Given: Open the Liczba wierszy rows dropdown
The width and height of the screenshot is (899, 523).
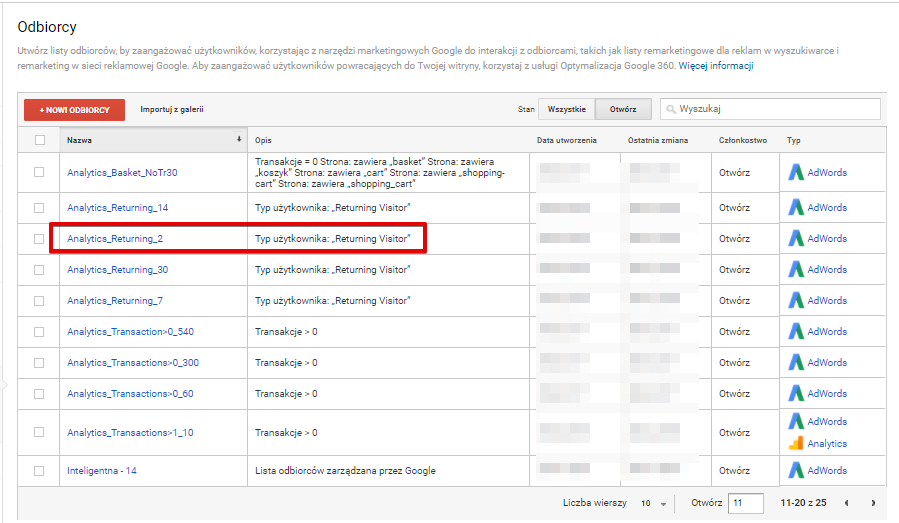Looking at the screenshot, I should pos(654,503).
